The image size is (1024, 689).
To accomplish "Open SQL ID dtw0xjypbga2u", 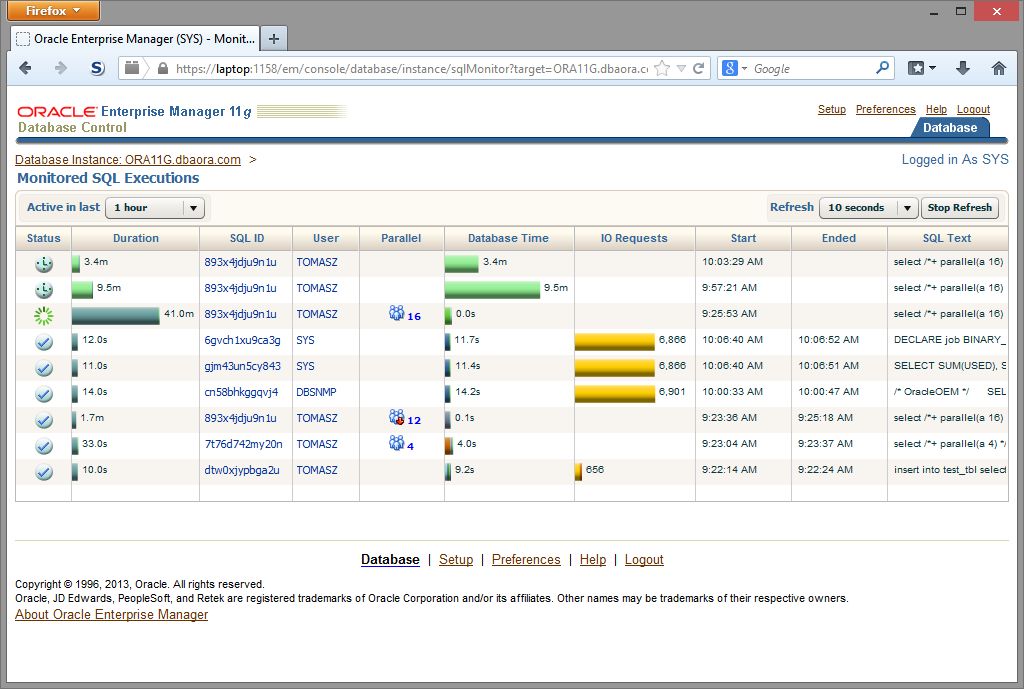I will (x=242, y=470).
